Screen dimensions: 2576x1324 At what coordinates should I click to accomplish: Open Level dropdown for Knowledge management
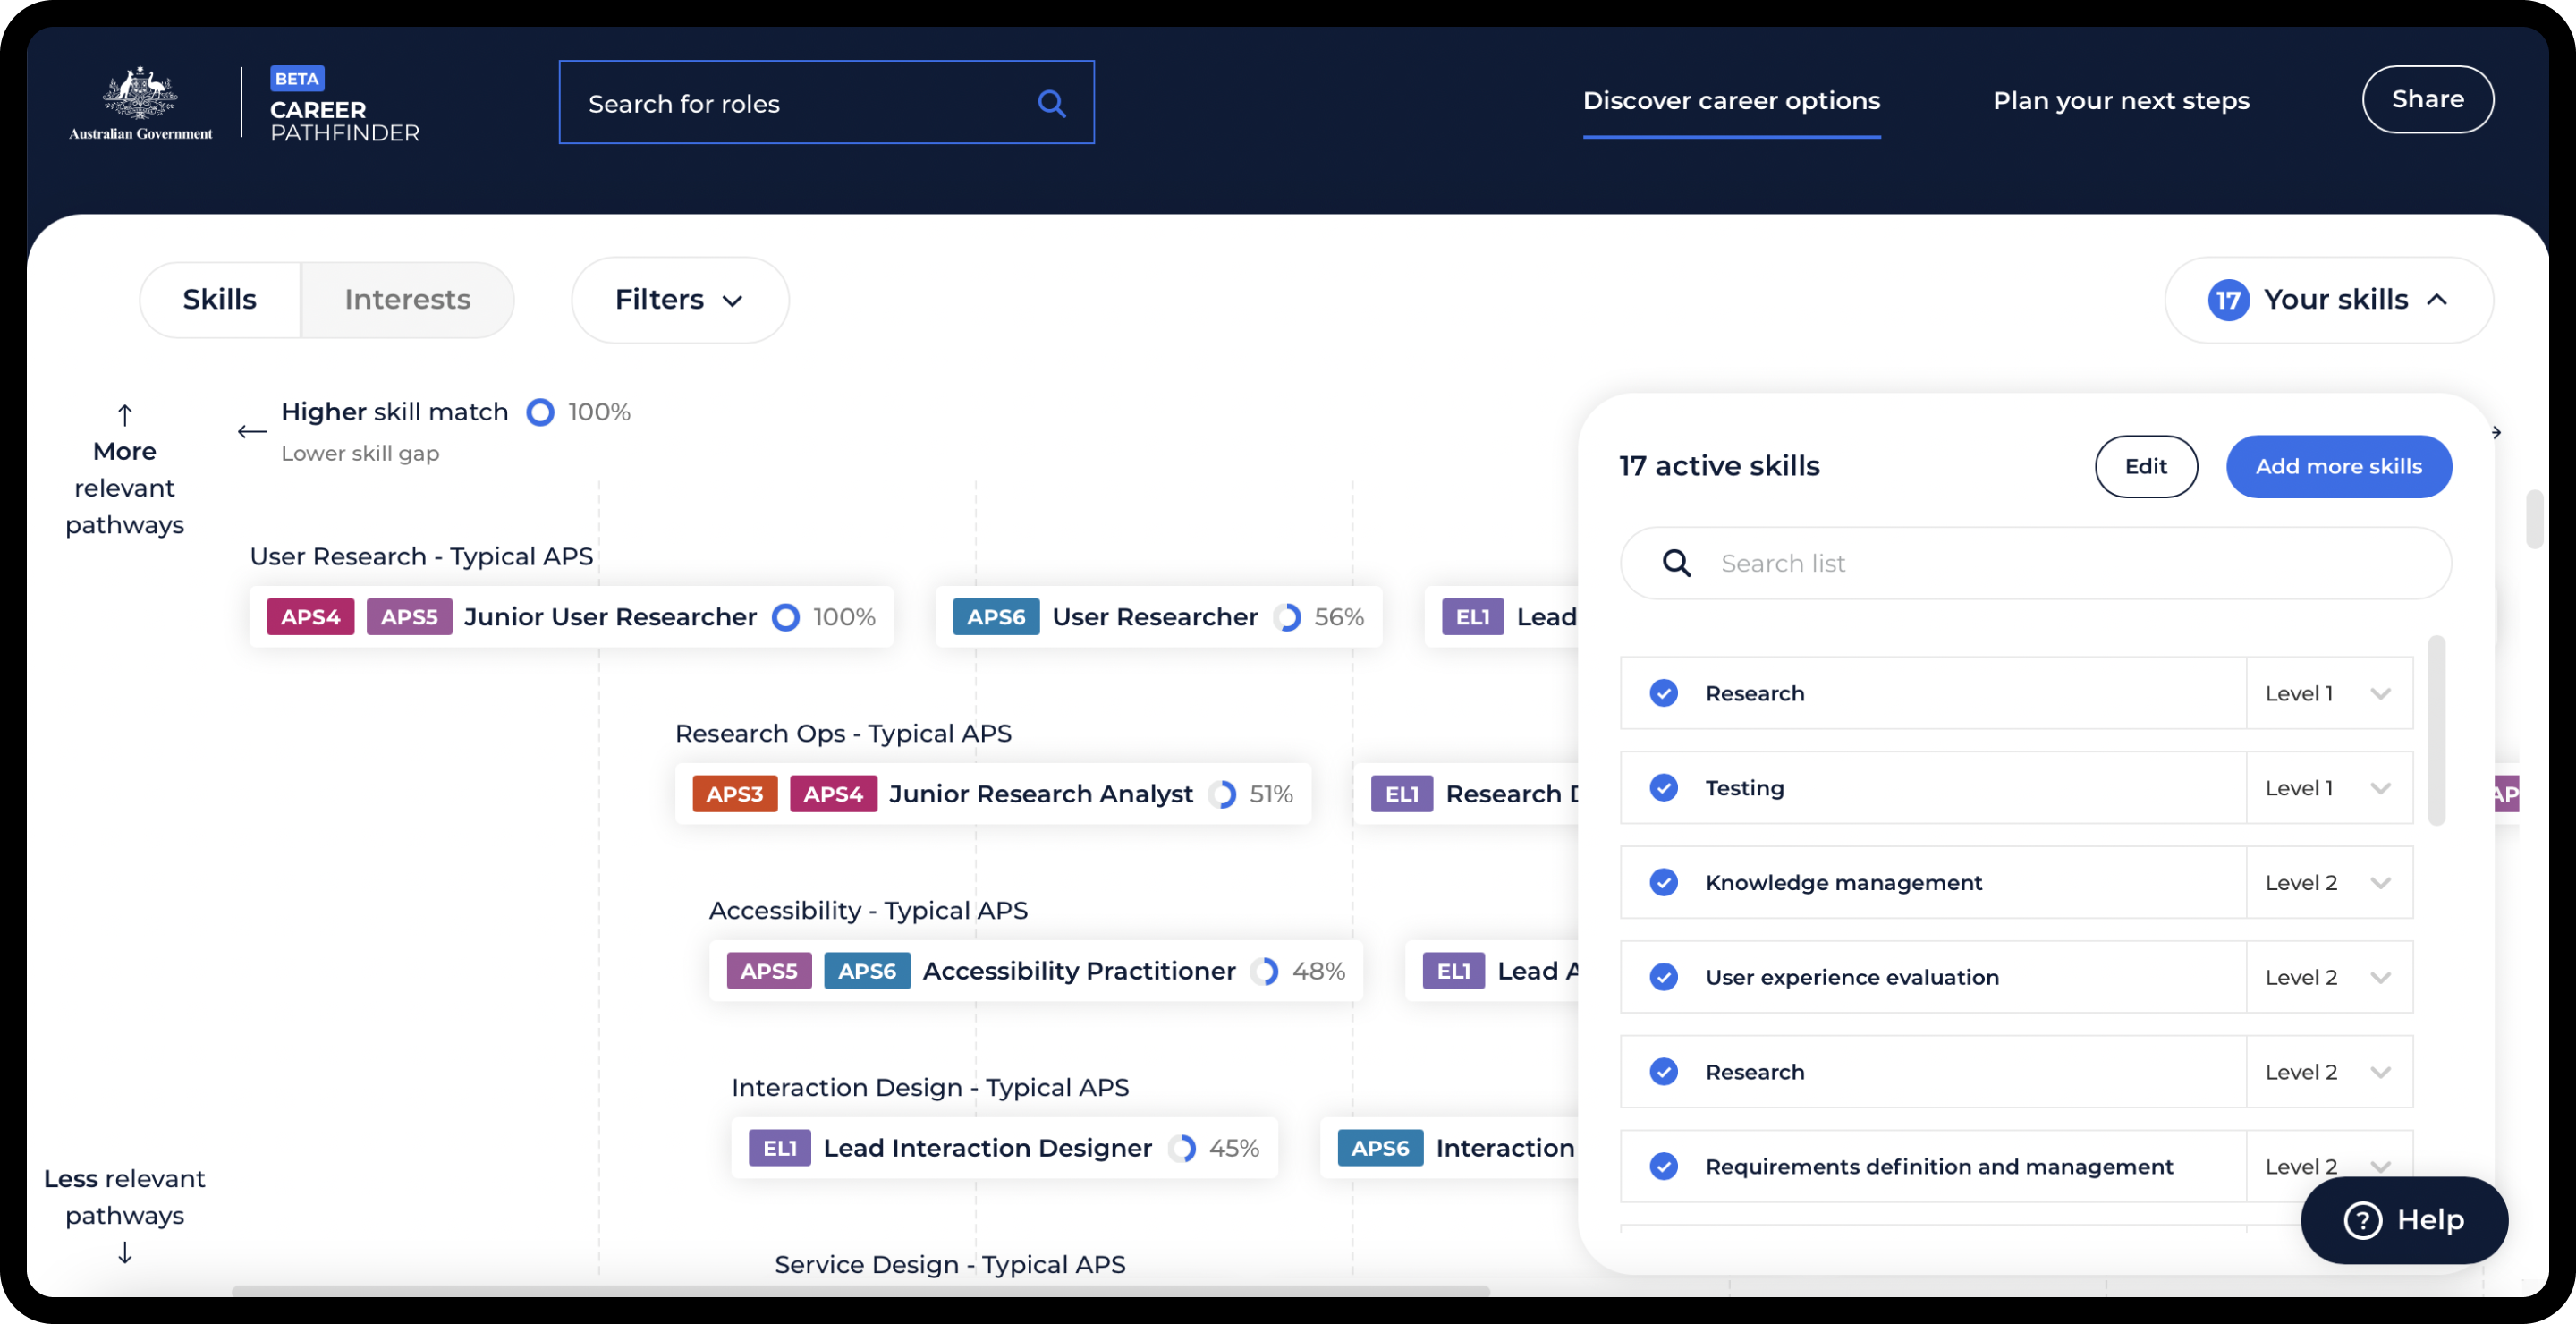pyautogui.click(x=2328, y=882)
